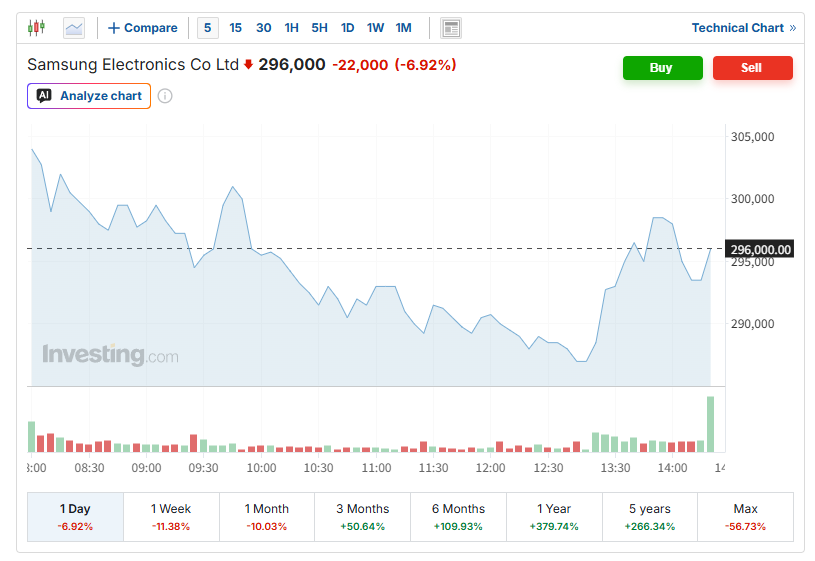Screen dimensions: 815x561
Task: Open the 1 Week range tab
Action: click(171, 517)
